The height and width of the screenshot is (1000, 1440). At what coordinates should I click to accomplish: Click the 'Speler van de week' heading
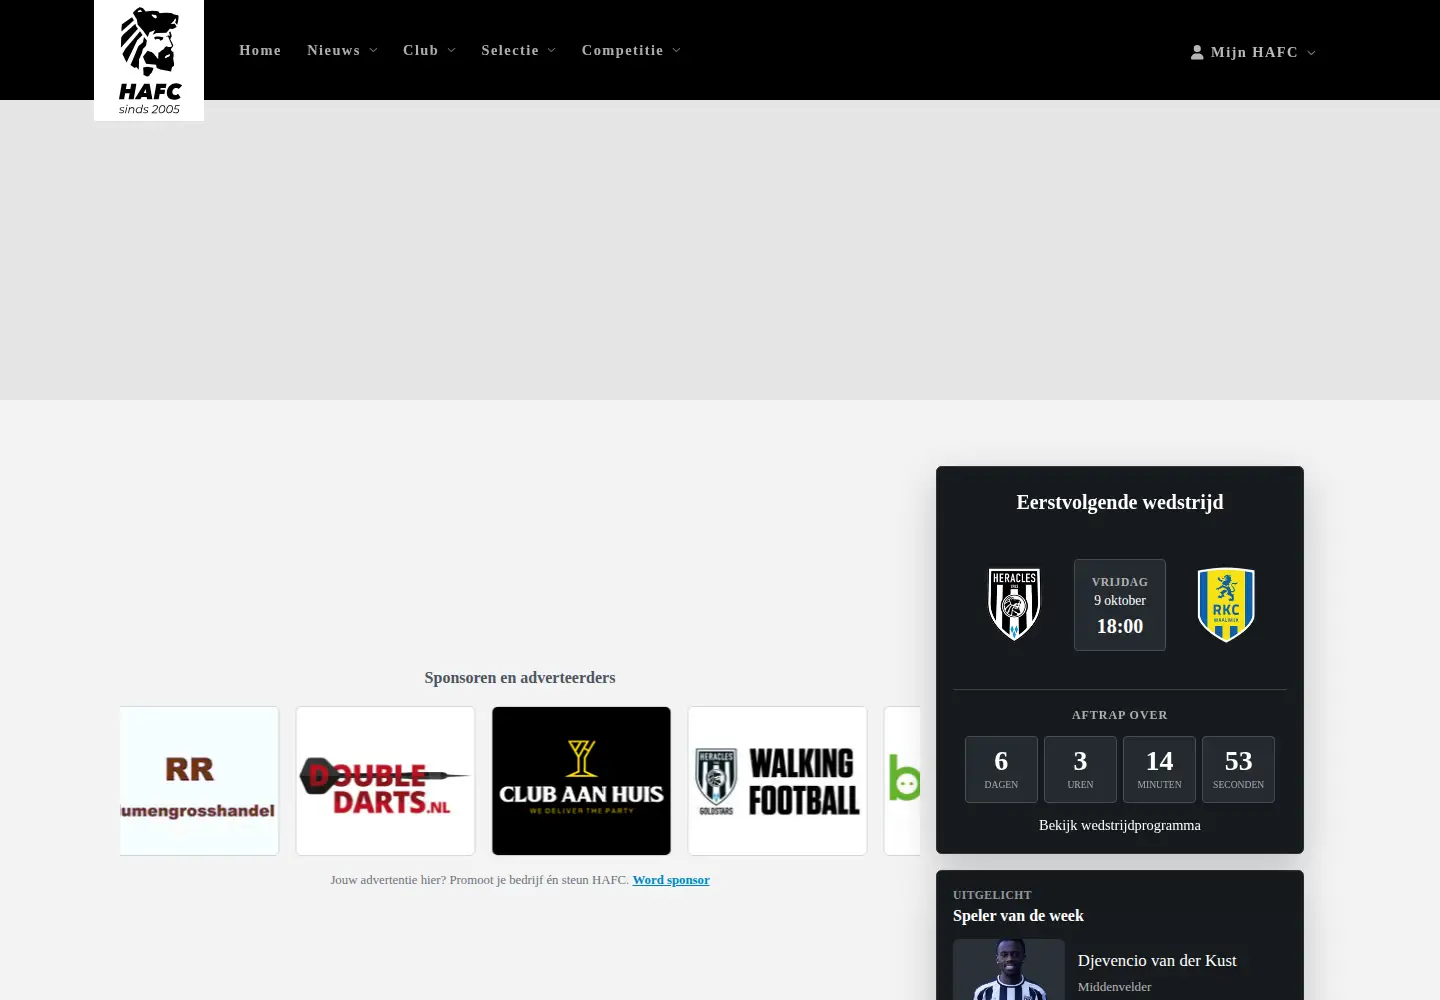tap(1018, 915)
